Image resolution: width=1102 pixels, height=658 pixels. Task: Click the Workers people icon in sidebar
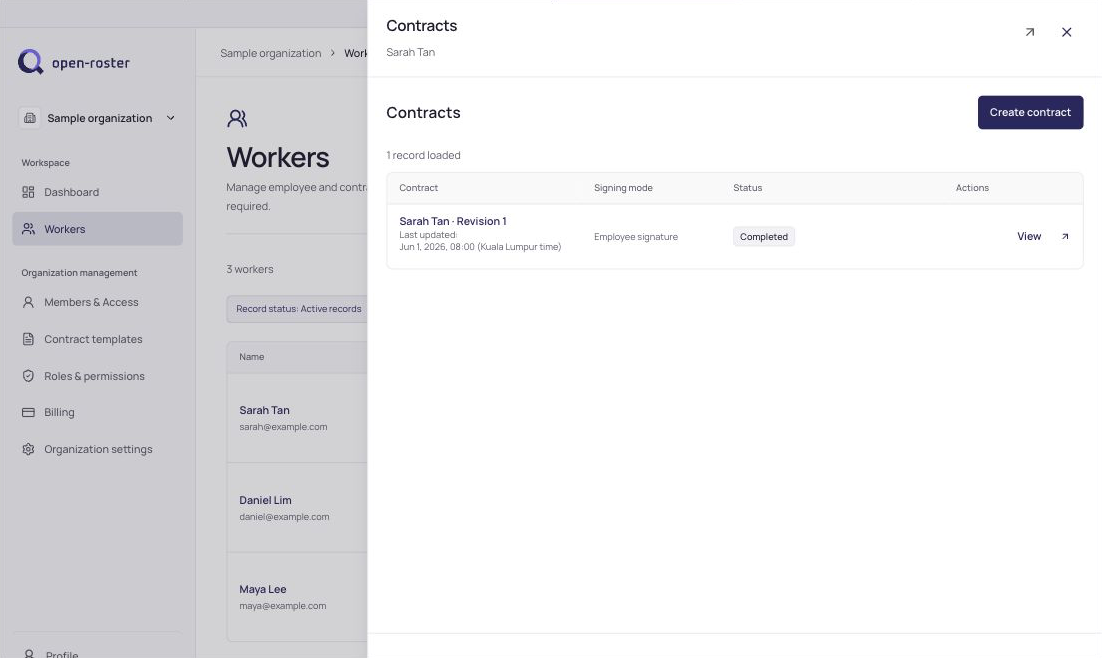[x=28, y=228]
